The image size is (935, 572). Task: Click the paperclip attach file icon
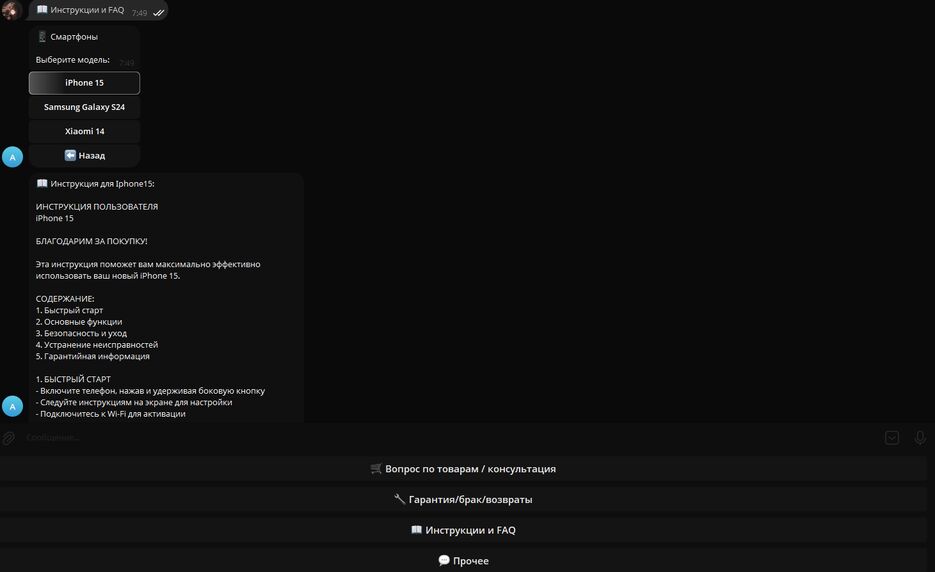point(9,438)
